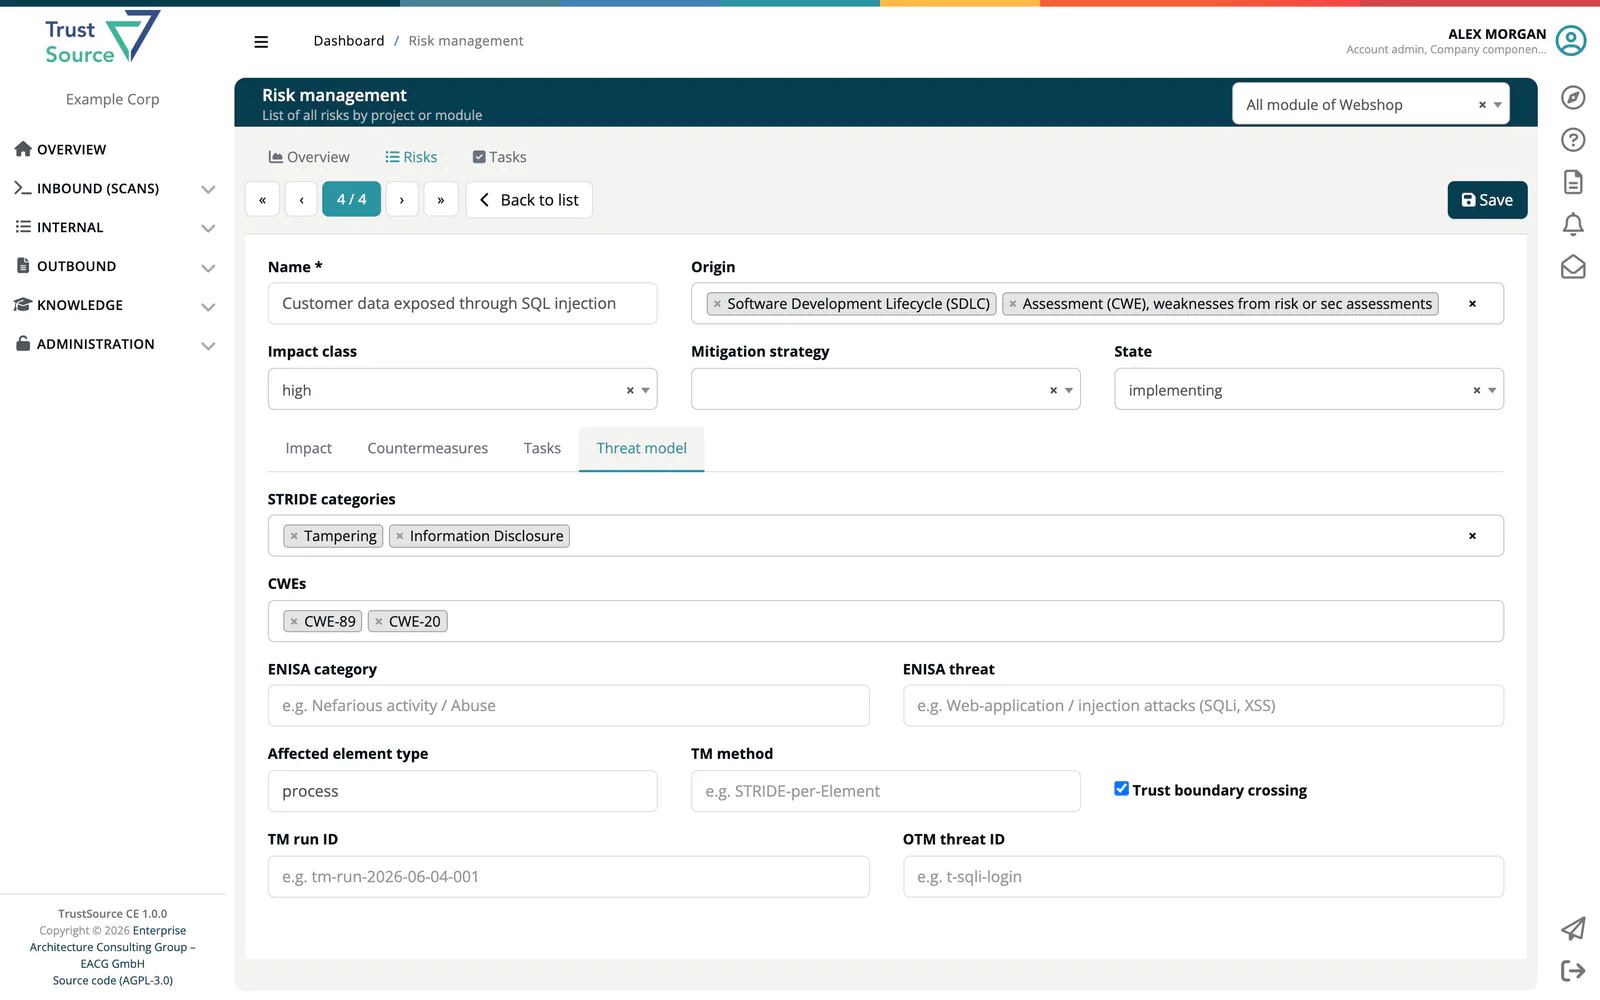Remove the Information Disclosure tag
The height and width of the screenshot is (1000, 1600).
point(399,536)
